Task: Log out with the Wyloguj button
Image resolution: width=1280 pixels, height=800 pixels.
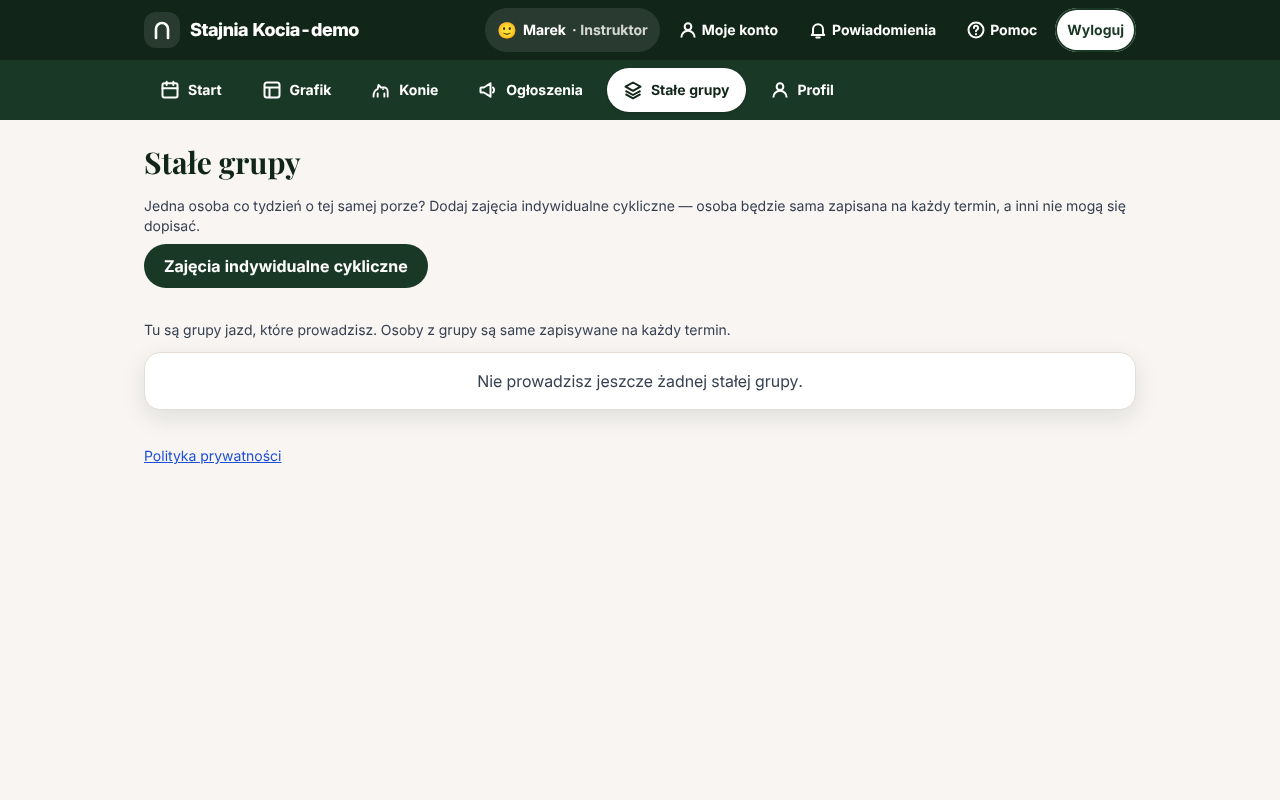Action: [x=1096, y=30]
